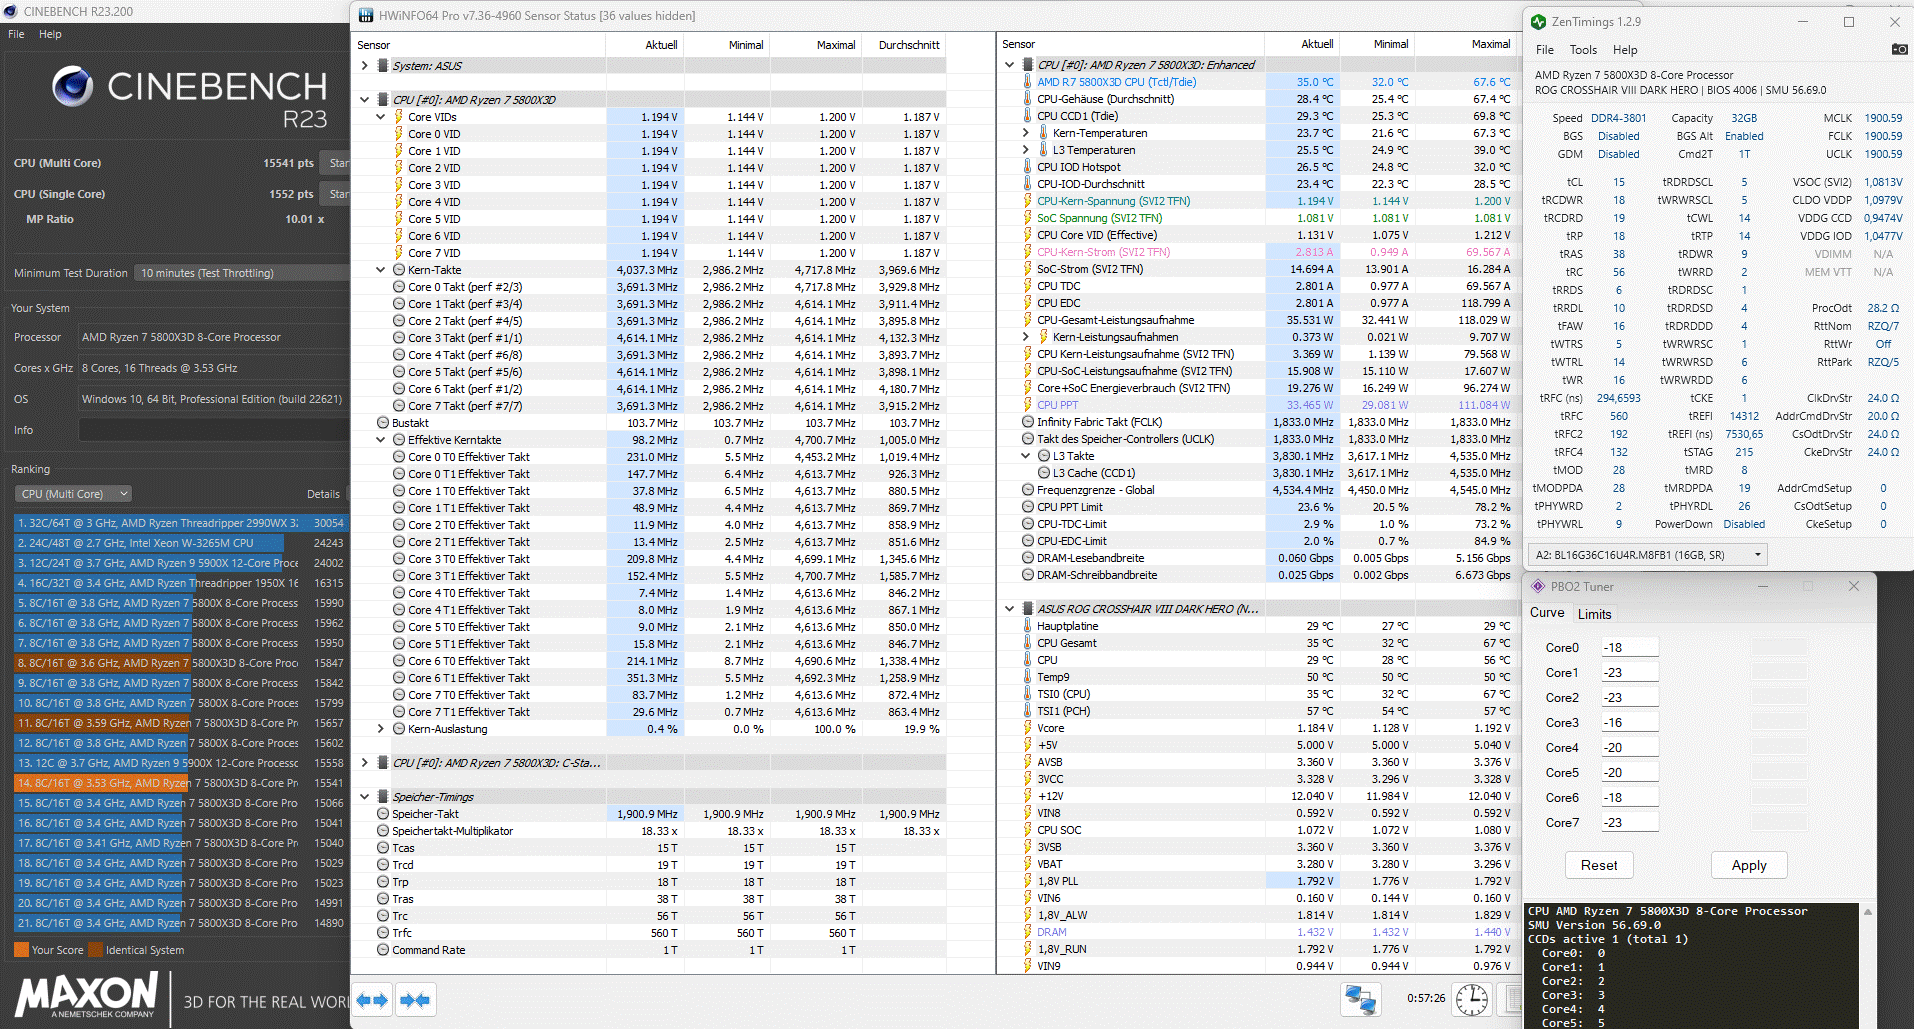This screenshot has width=1914, height=1029.
Task: Click the Core VIDs lightning bolt icon
Action: click(x=399, y=117)
